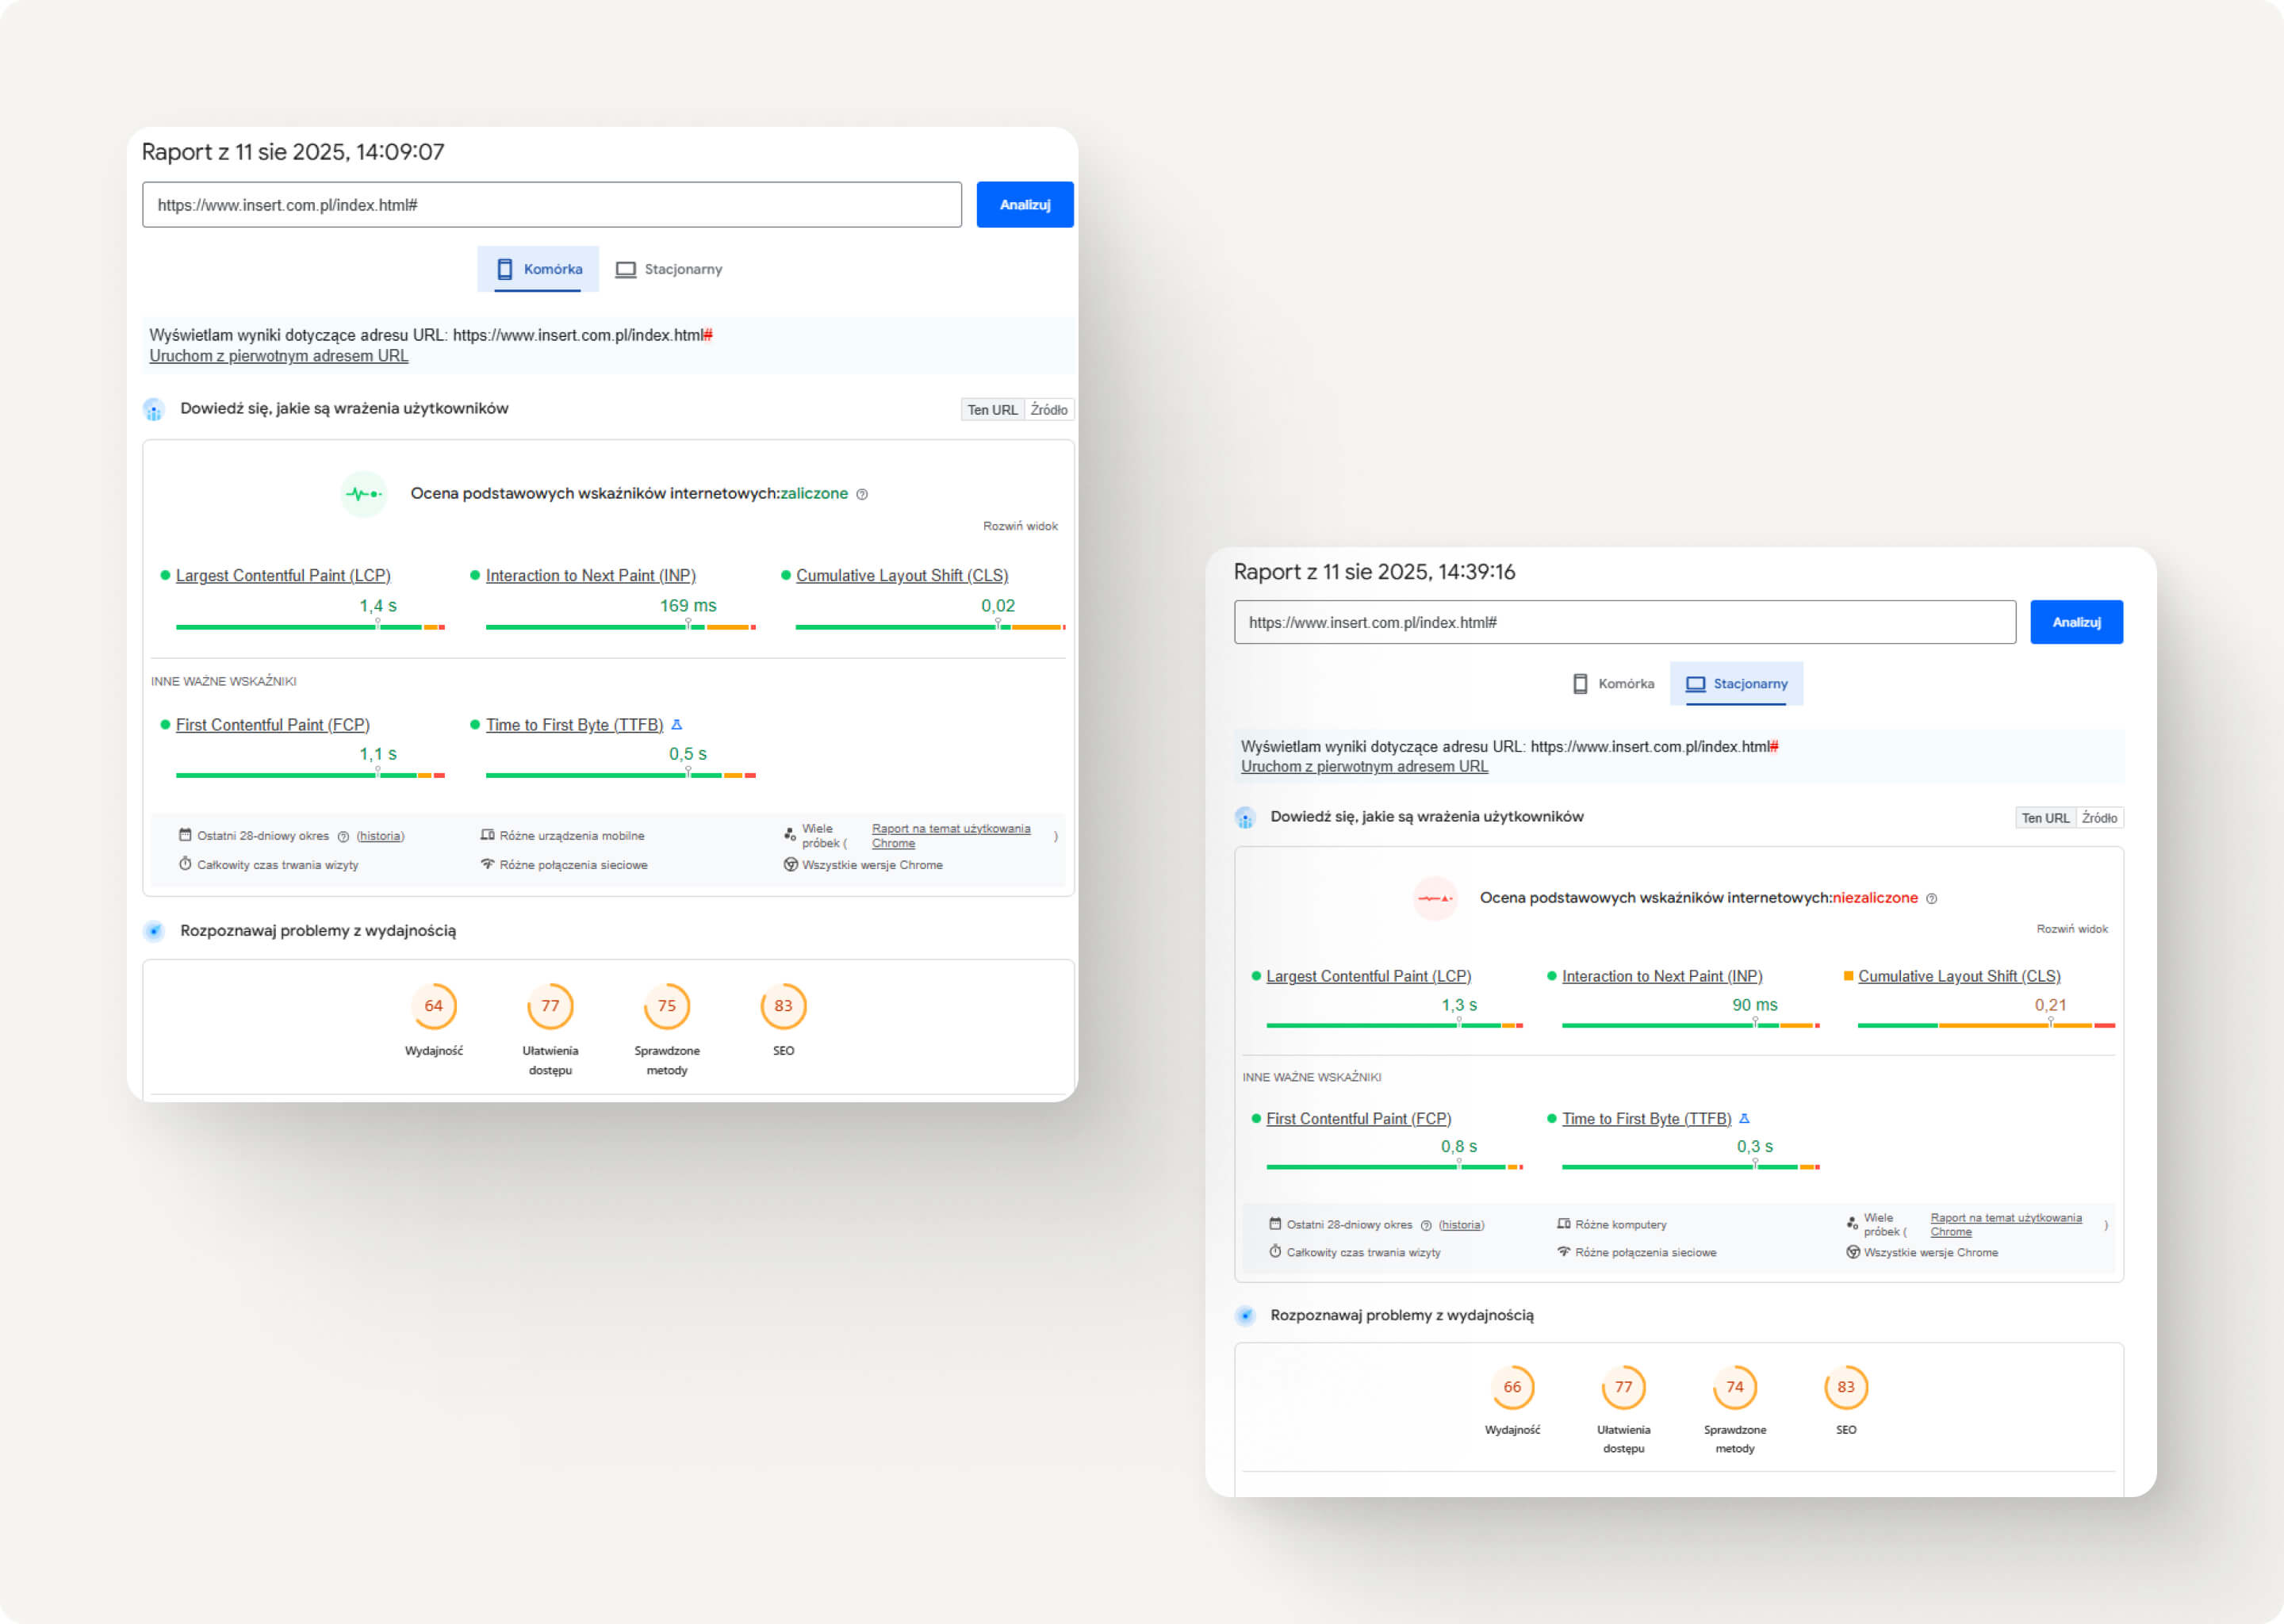
Task: Click wifi icon by 'Różne połączenia sieciowe', 14:39:16 report
Action: coord(1564,1252)
